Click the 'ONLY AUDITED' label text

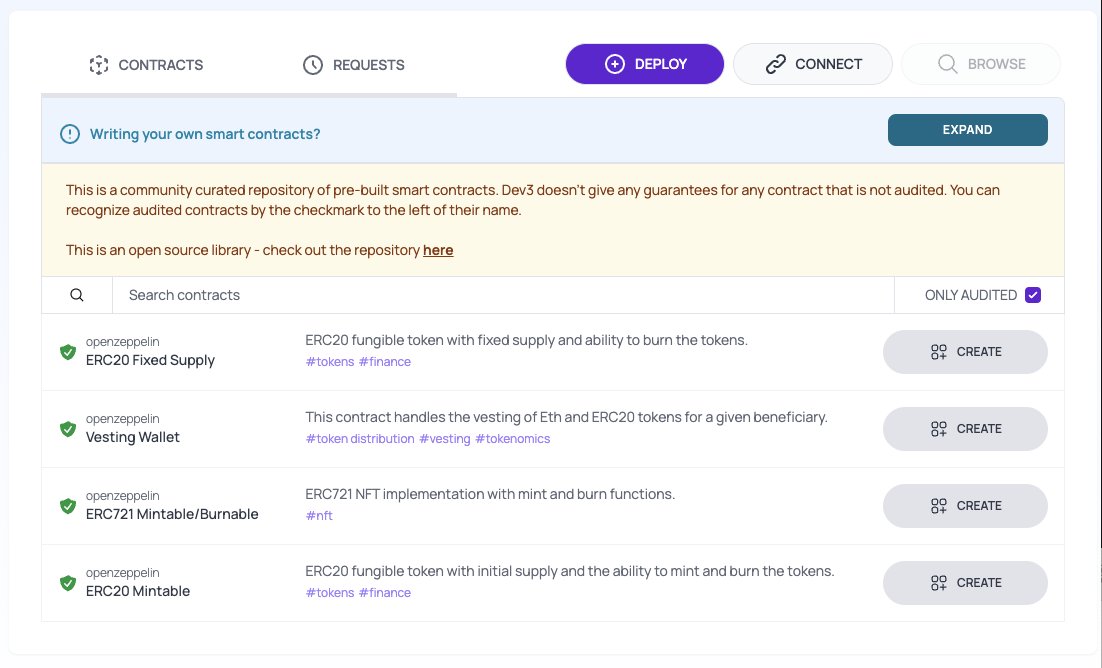point(971,295)
